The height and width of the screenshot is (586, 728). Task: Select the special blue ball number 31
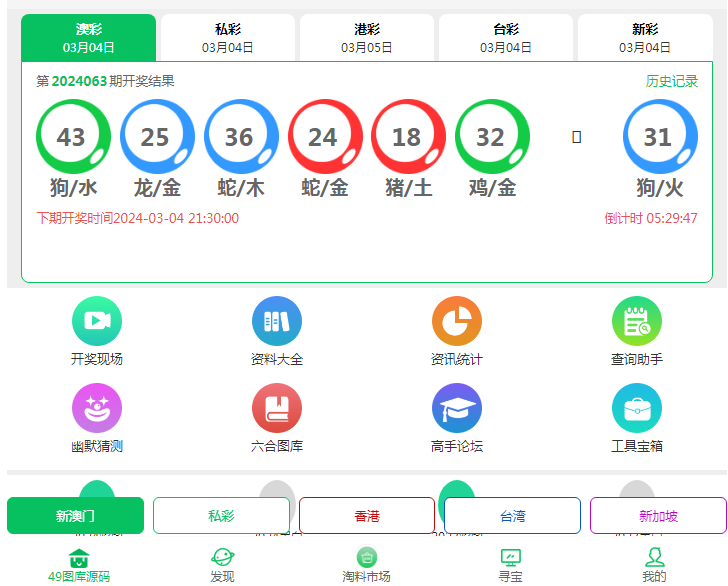tap(660, 137)
